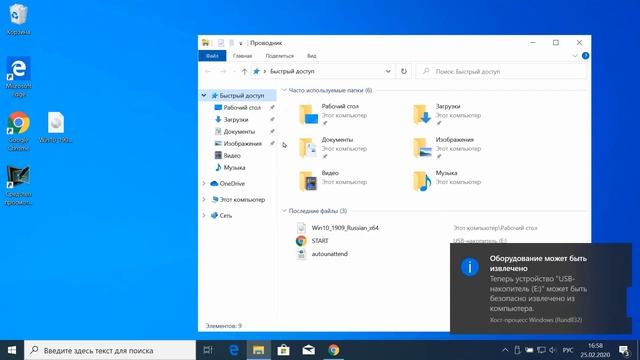Expand the Сеть tree node

coord(204,216)
